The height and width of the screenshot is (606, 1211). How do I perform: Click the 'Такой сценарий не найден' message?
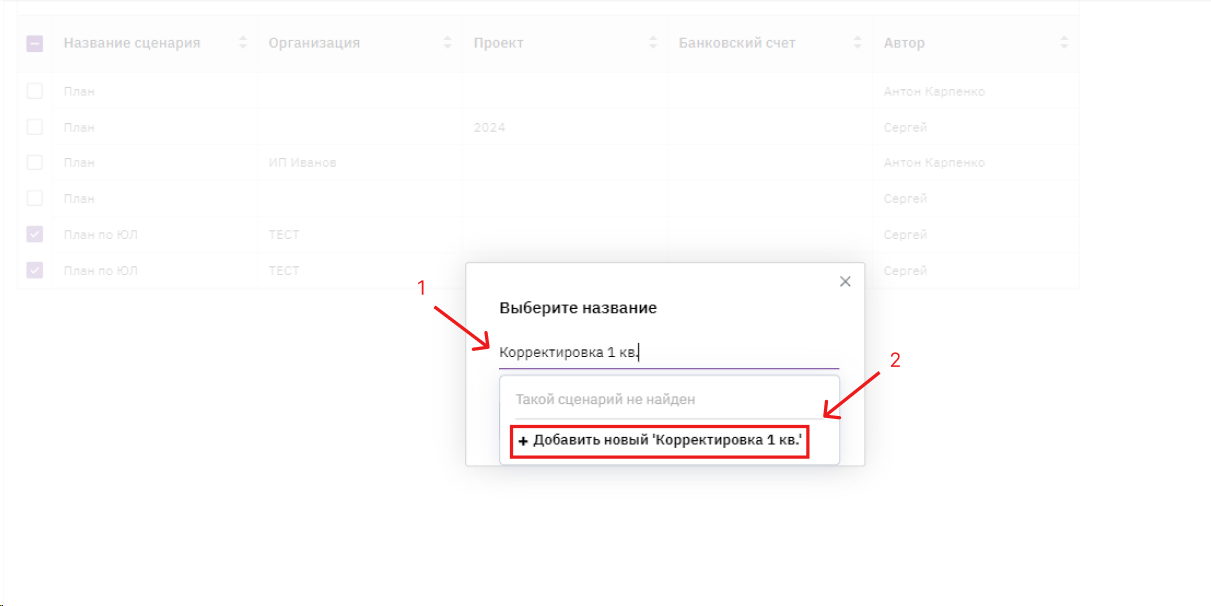pos(605,399)
